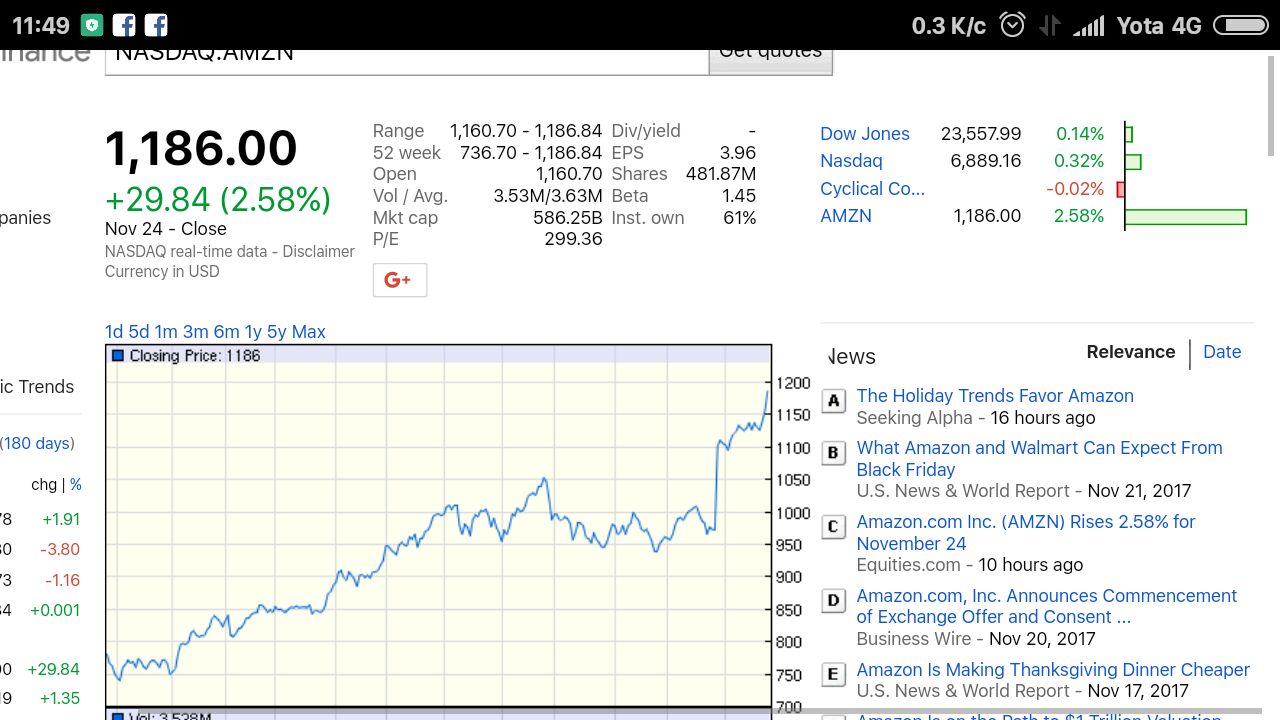1280x720 pixels.
Task: Click the Shares value 481.87M
Action: (x=721, y=174)
